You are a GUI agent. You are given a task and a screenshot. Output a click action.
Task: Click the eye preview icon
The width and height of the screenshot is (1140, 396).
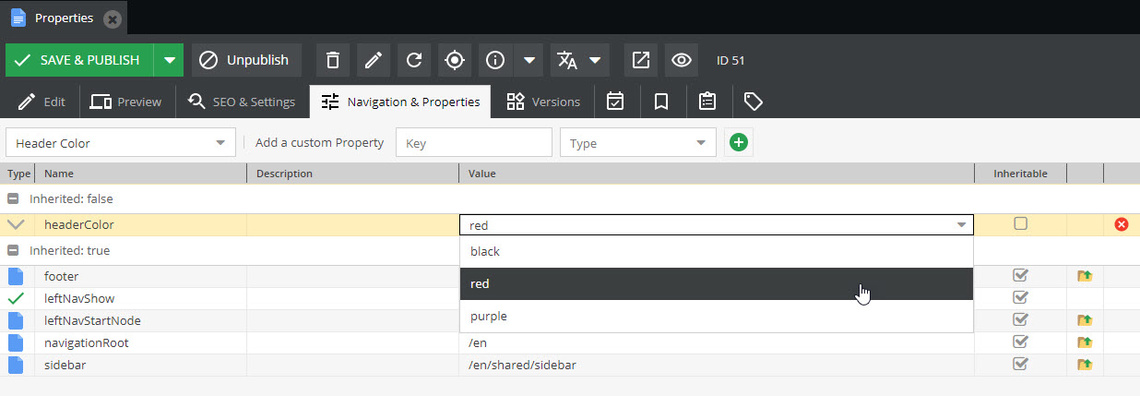pos(681,60)
